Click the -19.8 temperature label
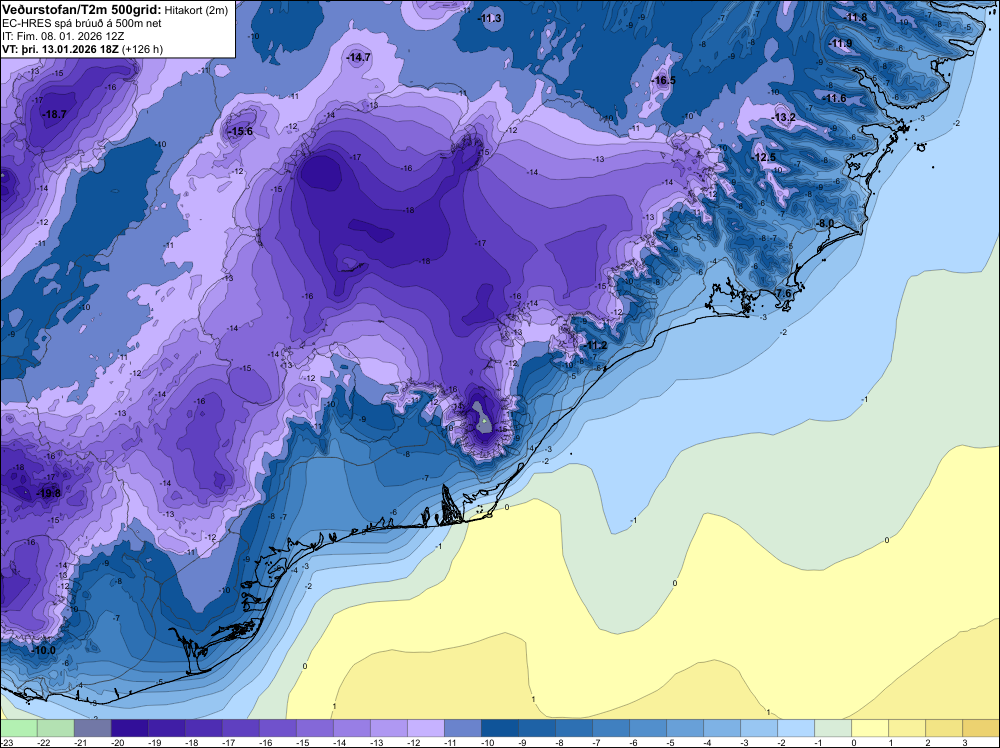The width and height of the screenshot is (1000, 748). point(49,493)
